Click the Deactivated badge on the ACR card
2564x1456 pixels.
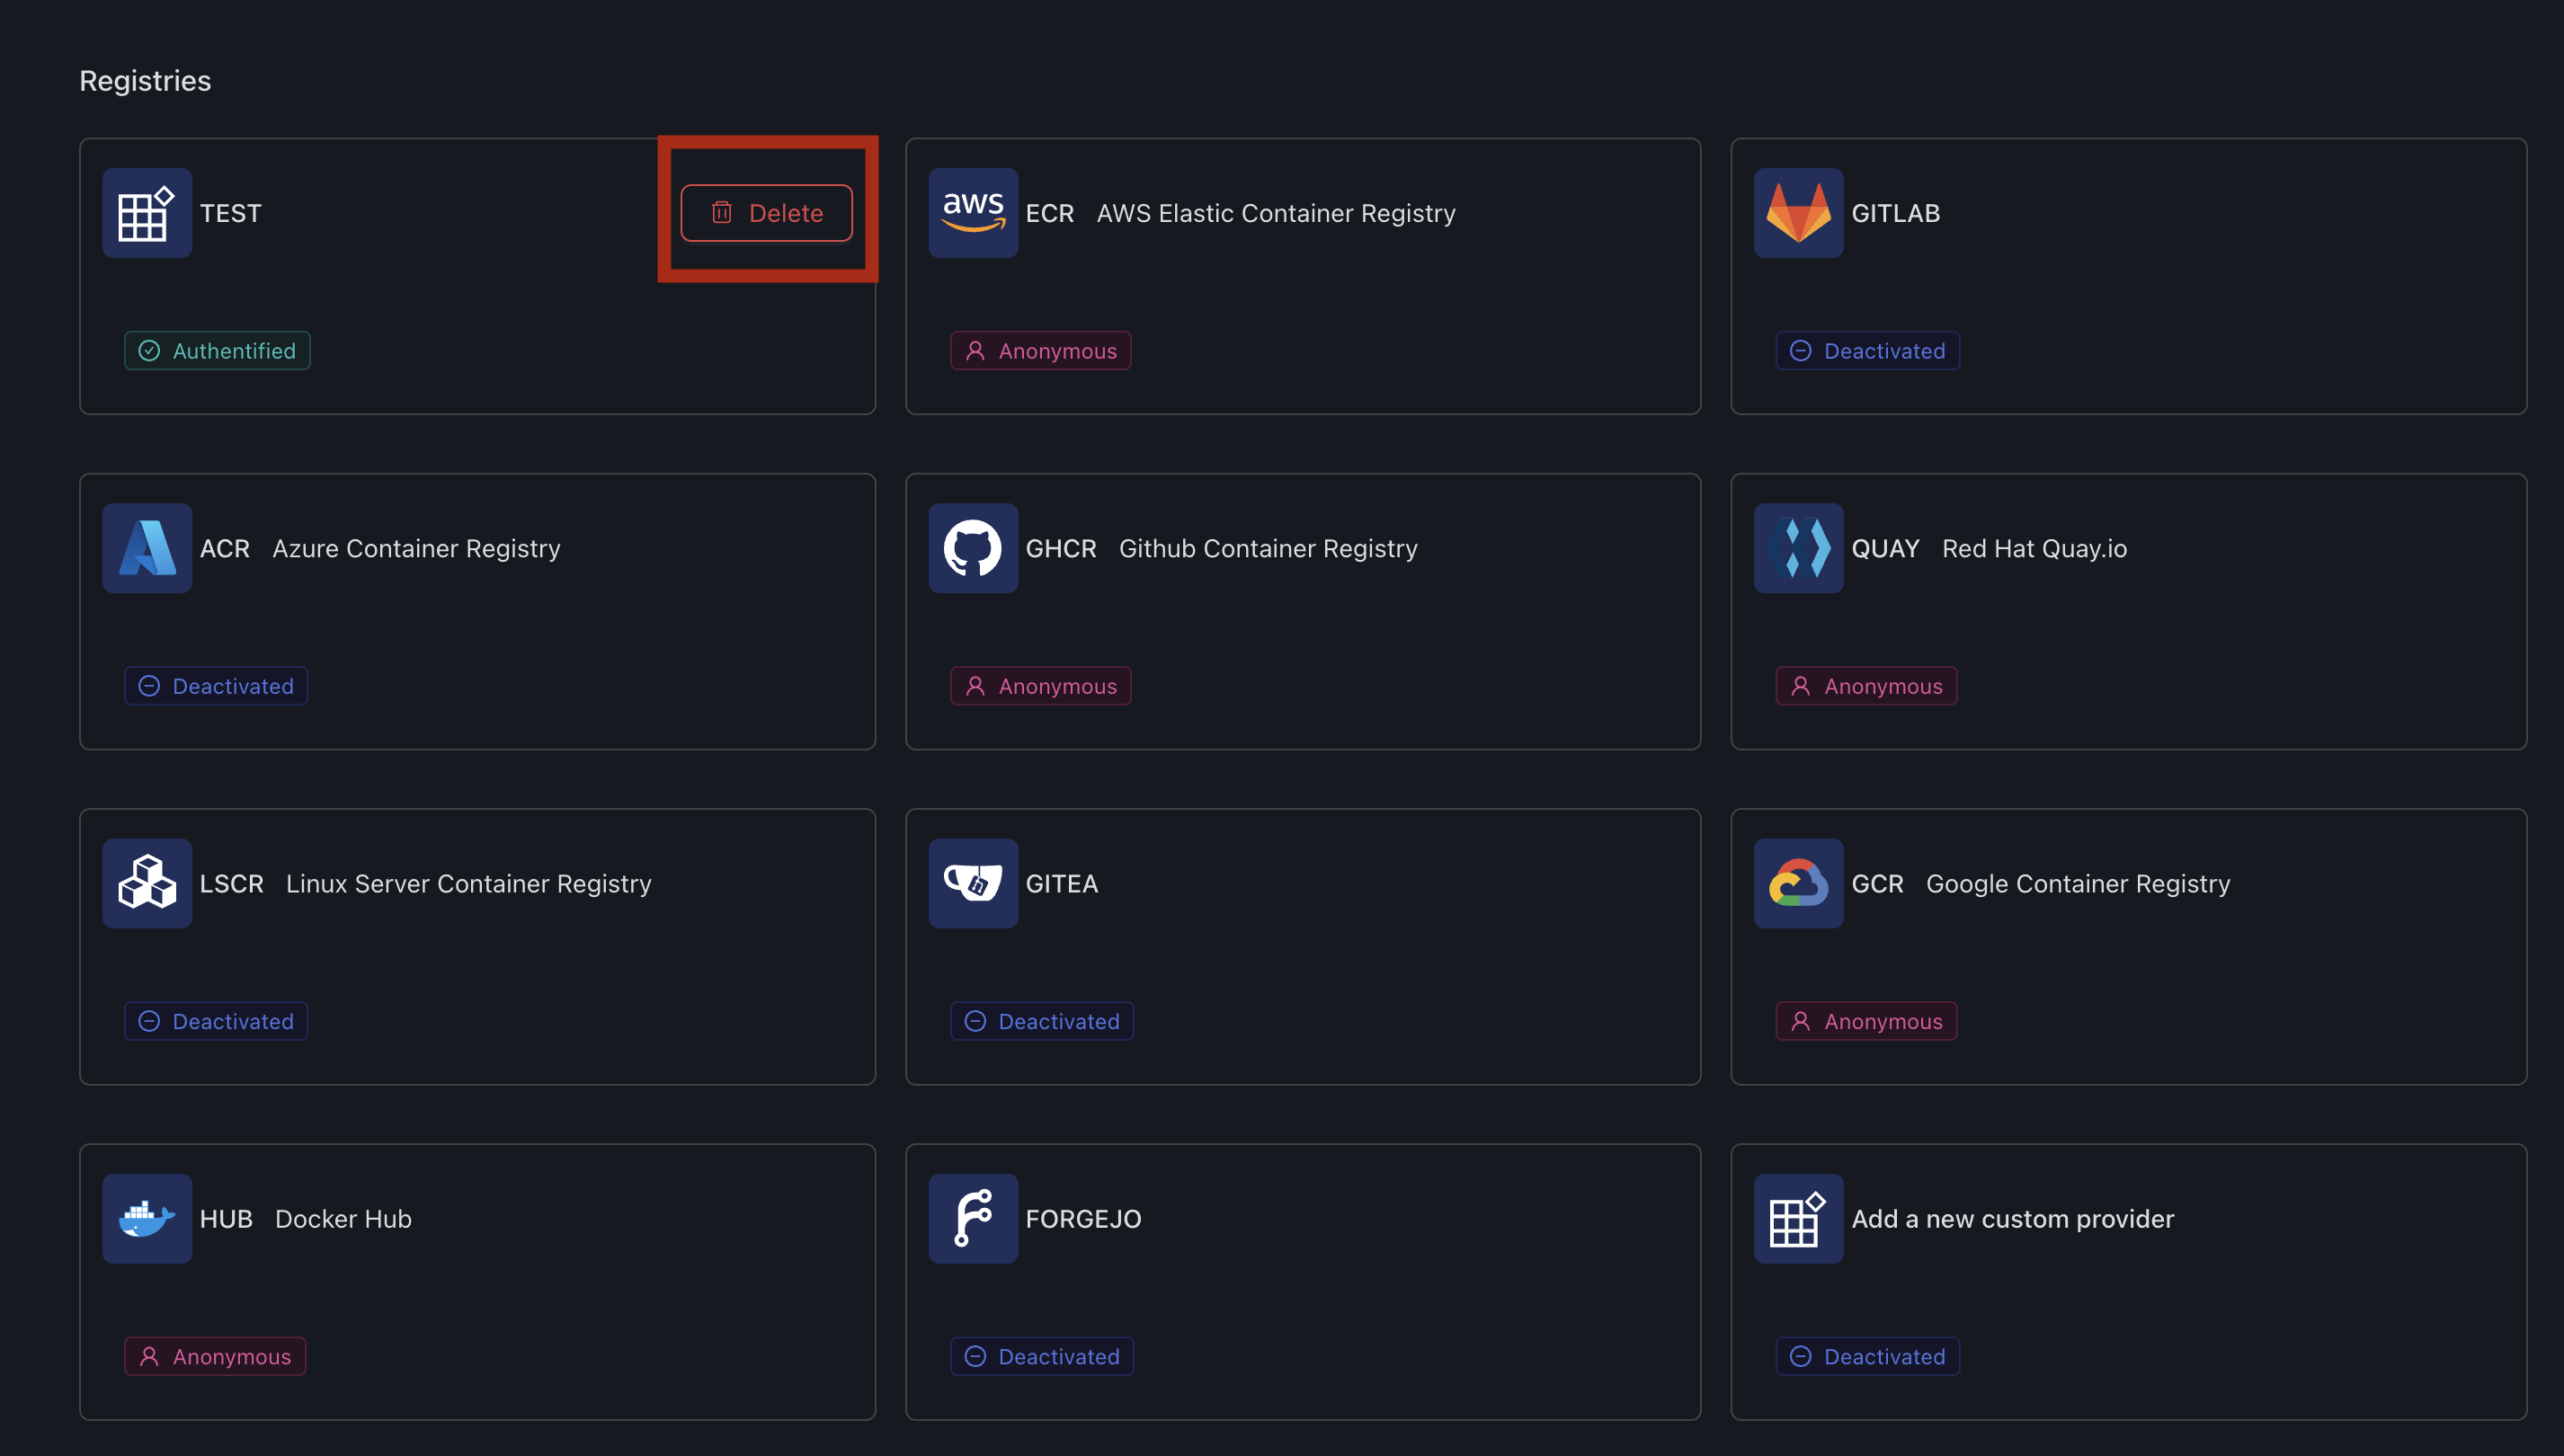click(216, 686)
